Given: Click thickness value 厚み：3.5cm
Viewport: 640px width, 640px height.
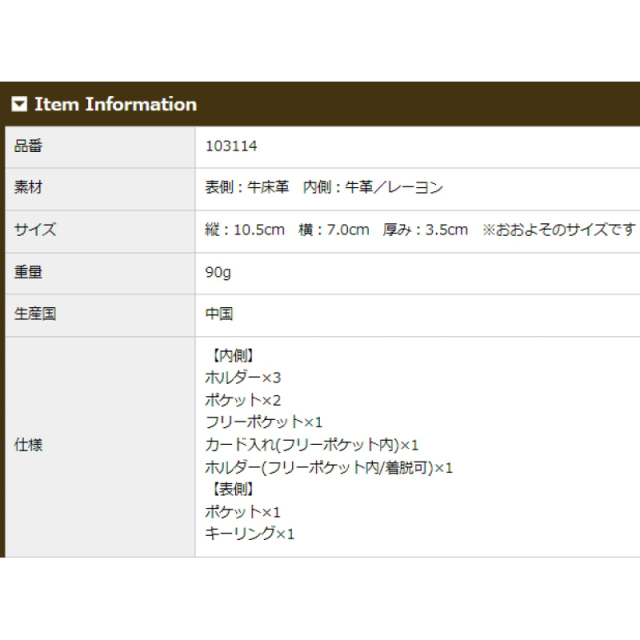Looking at the screenshot, I should point(425,230).
